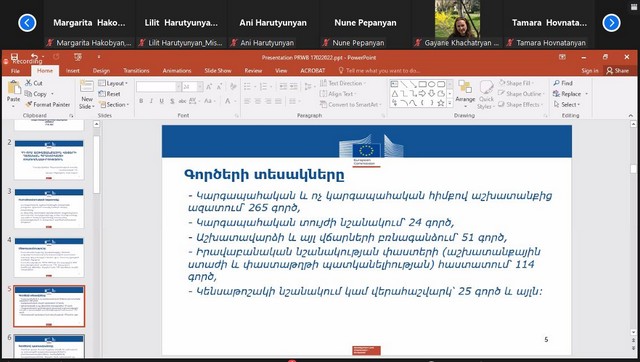640x362 pixels.
Task: Align text right in Paragraph group
Action: (x=268, y=101)
